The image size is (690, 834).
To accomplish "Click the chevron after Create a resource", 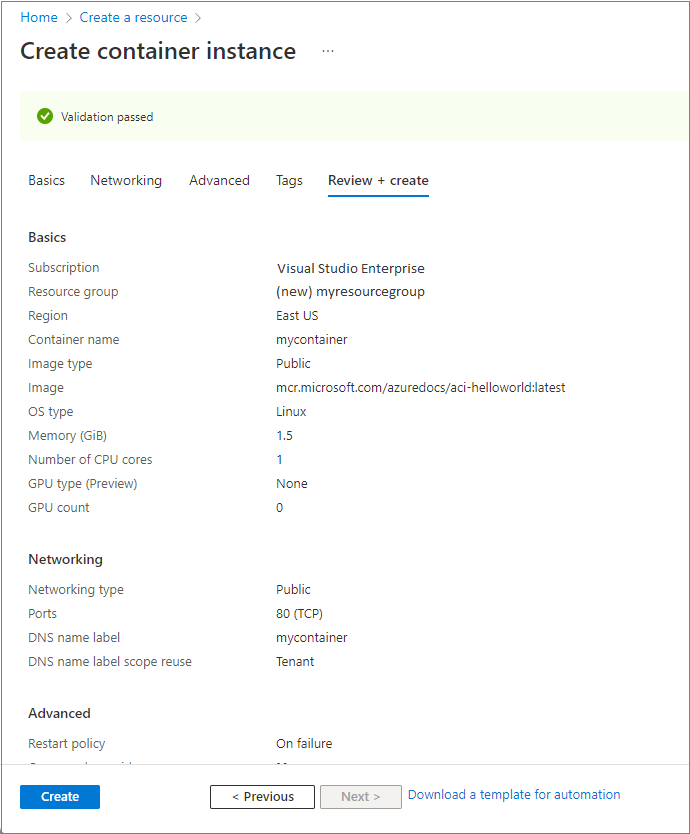I will (197, 17).
